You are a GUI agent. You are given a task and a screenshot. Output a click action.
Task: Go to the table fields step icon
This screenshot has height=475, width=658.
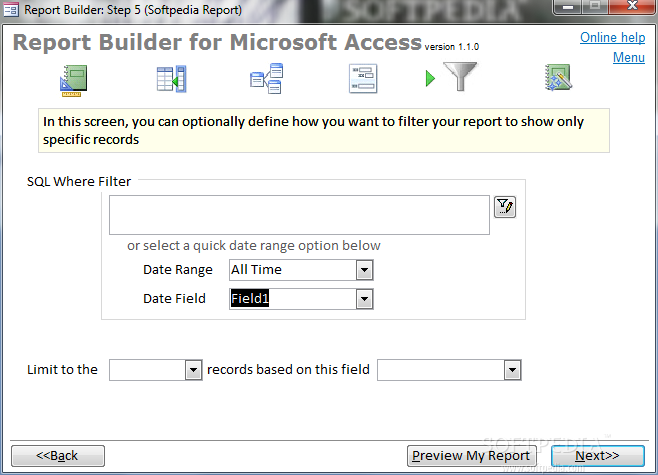[172, 78]
